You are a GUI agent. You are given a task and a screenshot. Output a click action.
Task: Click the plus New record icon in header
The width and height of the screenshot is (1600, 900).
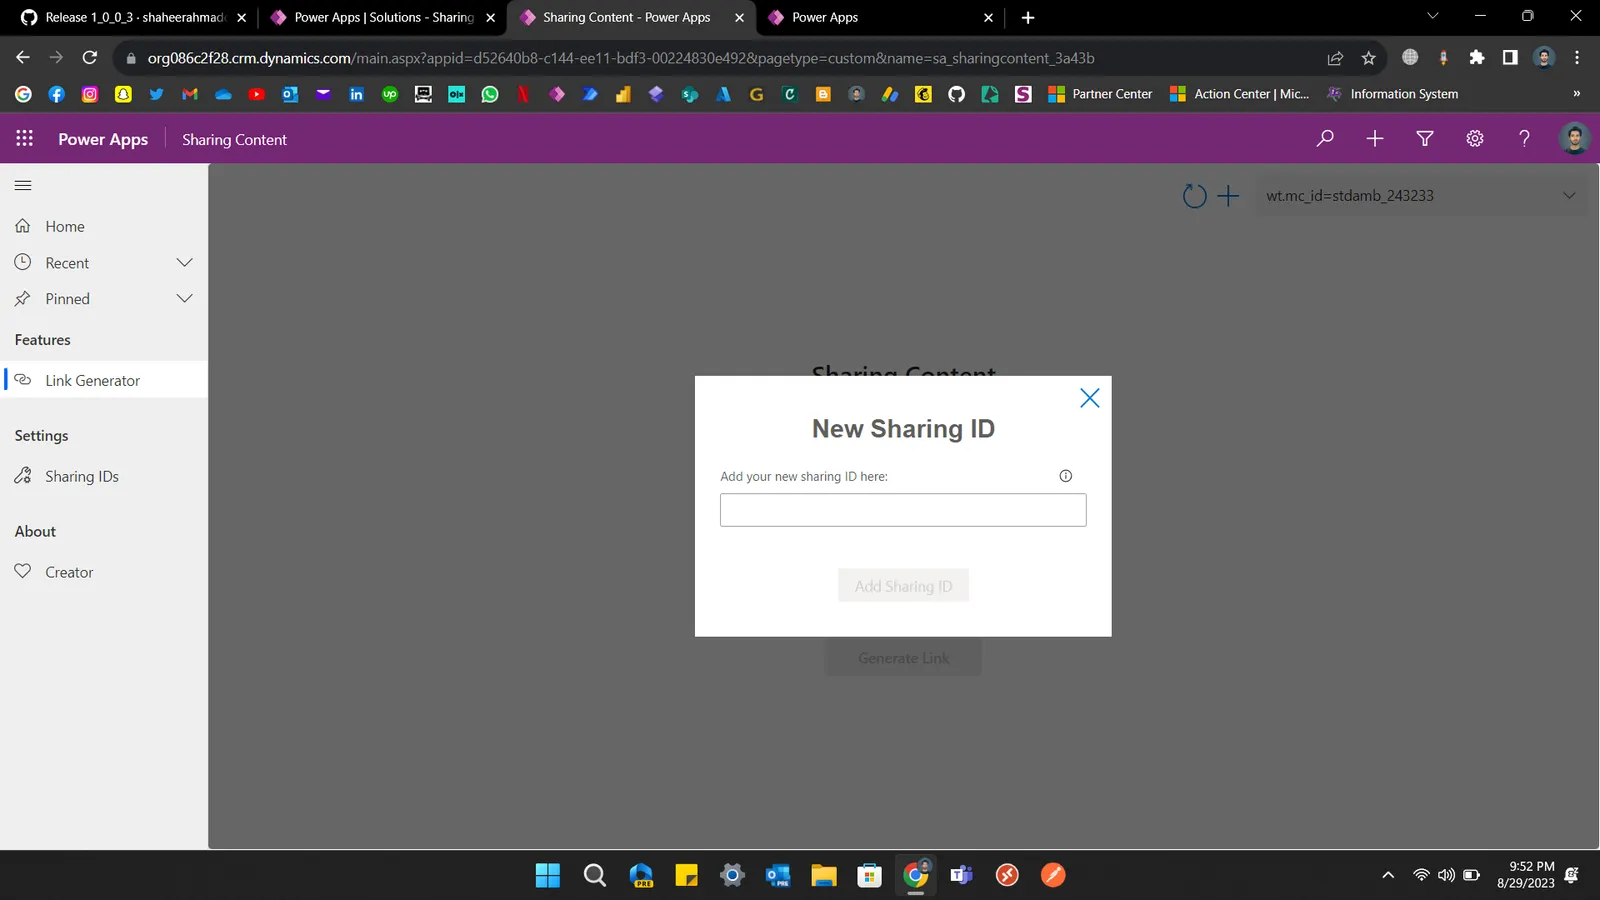[1375, 139]
